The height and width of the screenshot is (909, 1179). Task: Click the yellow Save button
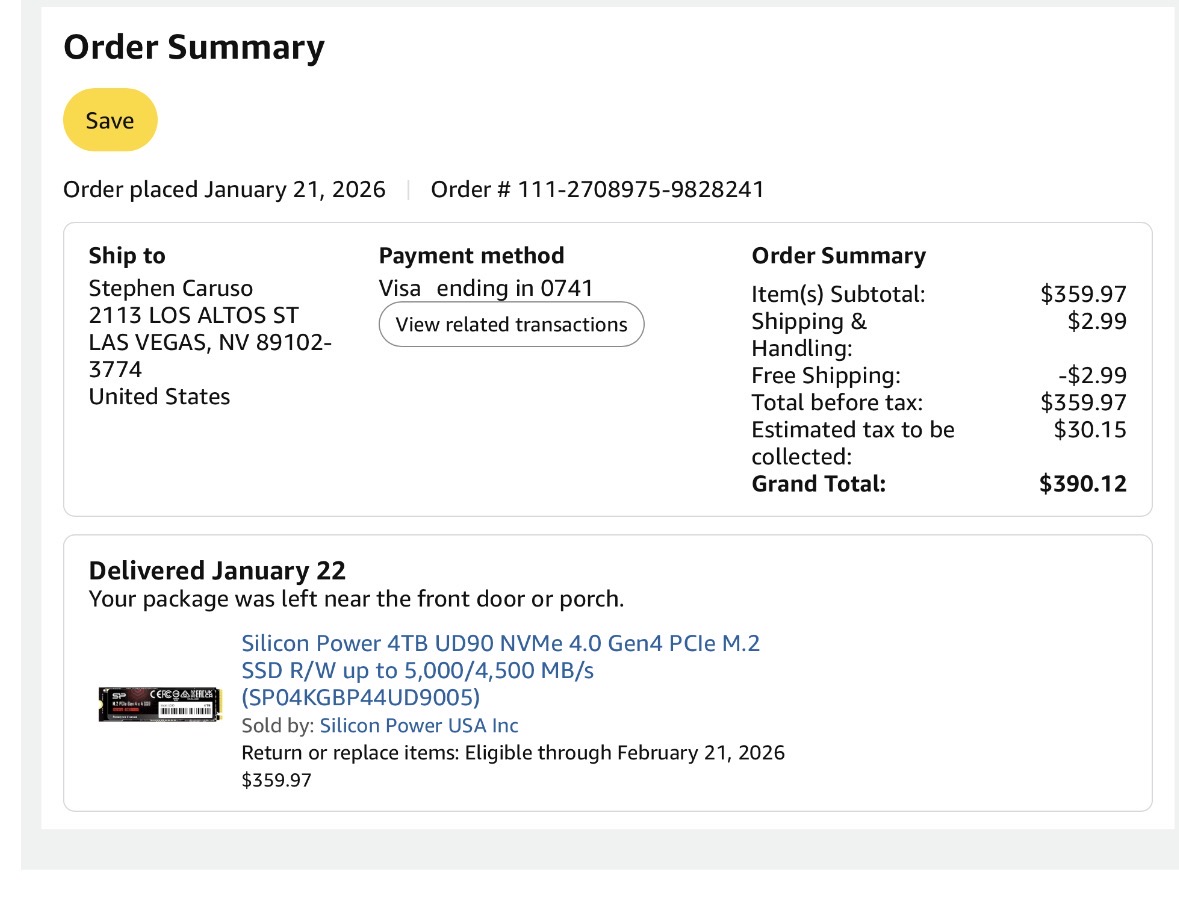[110, 120]
